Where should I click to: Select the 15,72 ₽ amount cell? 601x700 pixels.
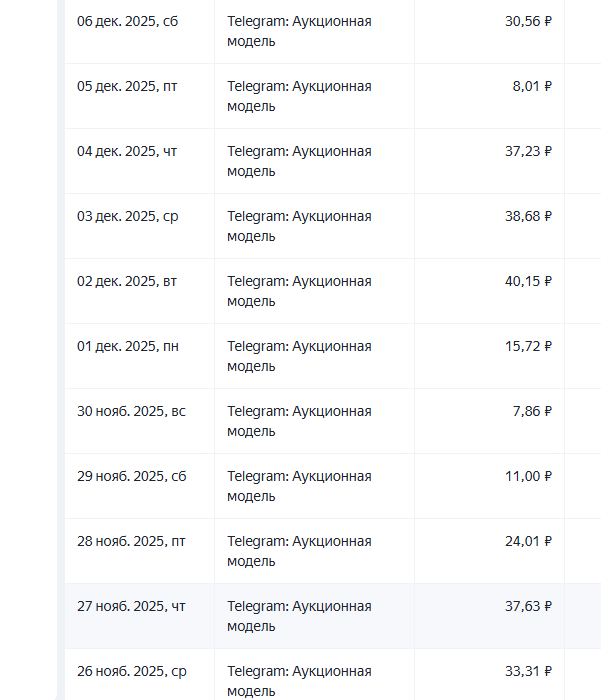pyautogui.click(x=528, y=346)
